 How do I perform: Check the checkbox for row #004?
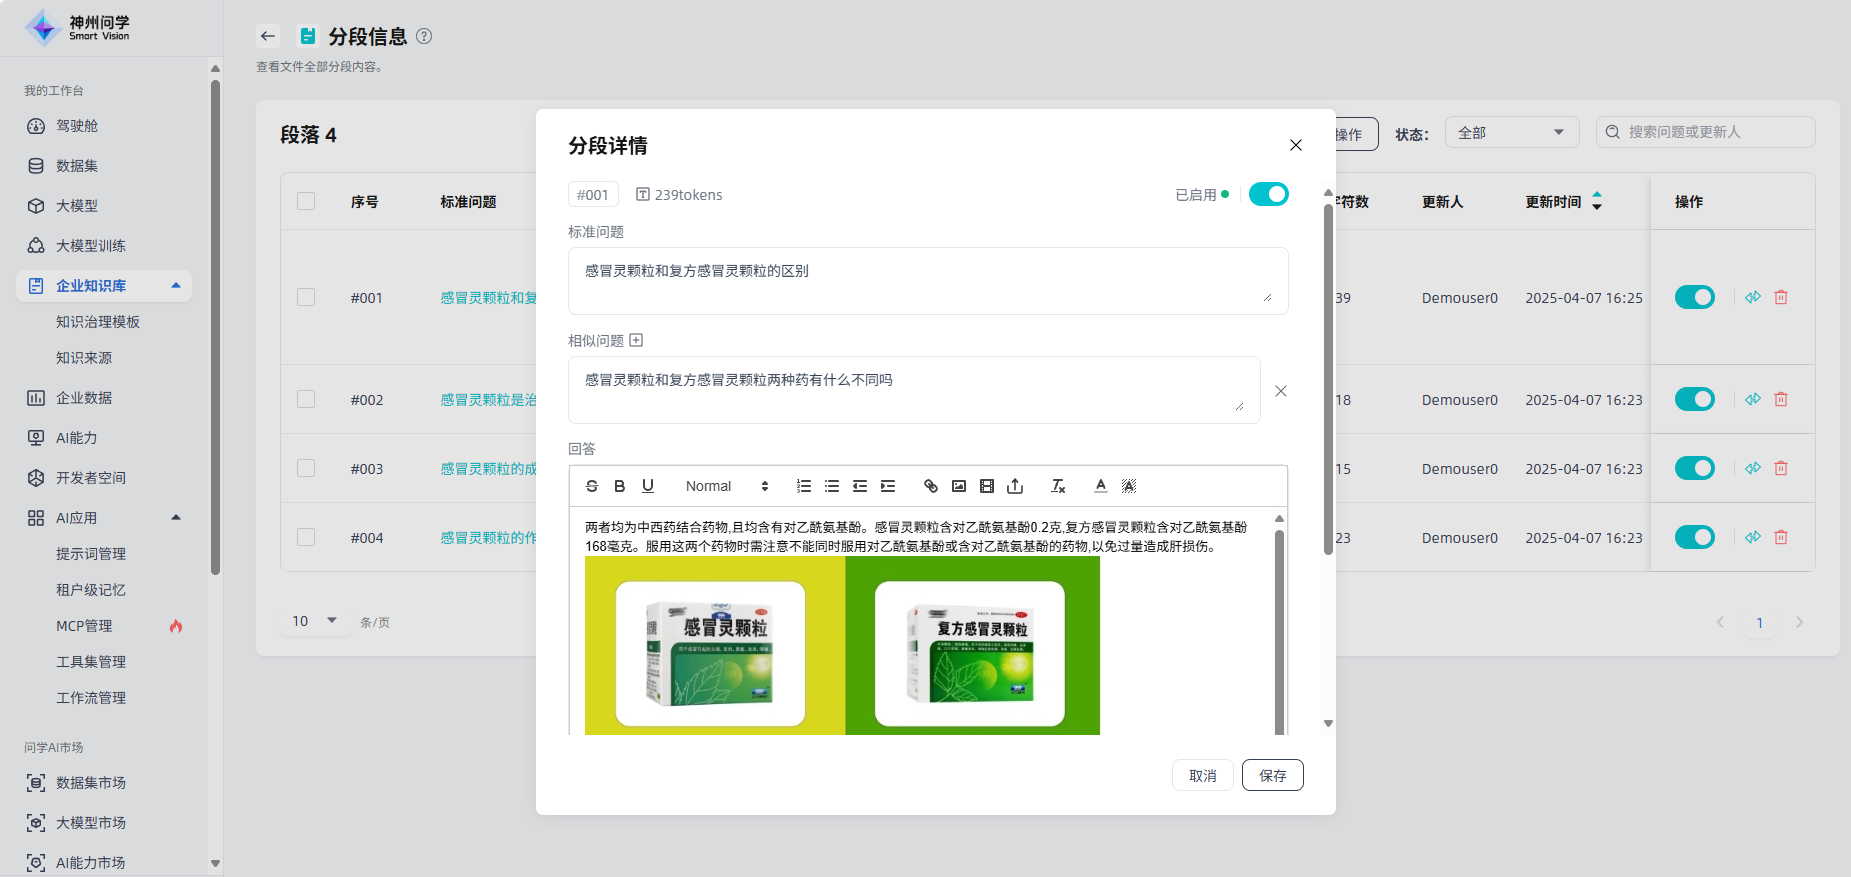[306, 537]
